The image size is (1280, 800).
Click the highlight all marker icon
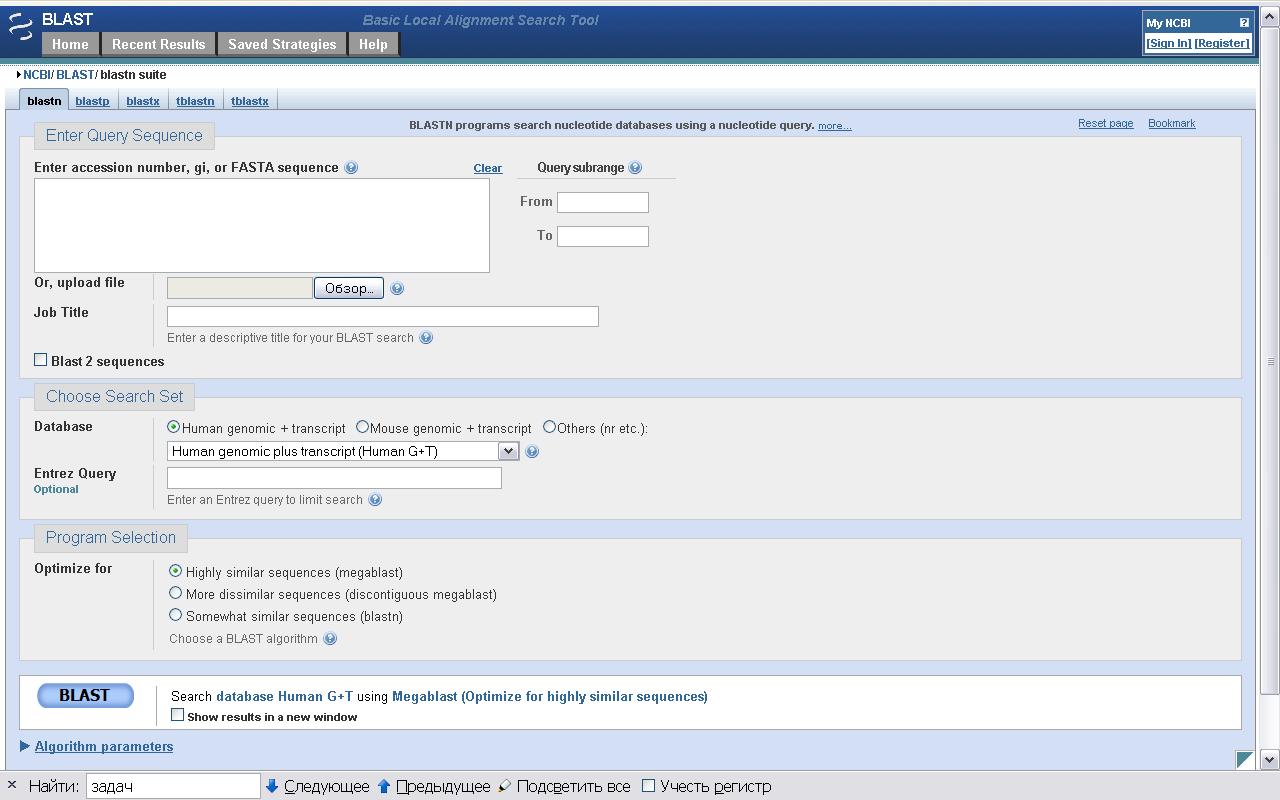pyautogui.click(x=504, y=786)
